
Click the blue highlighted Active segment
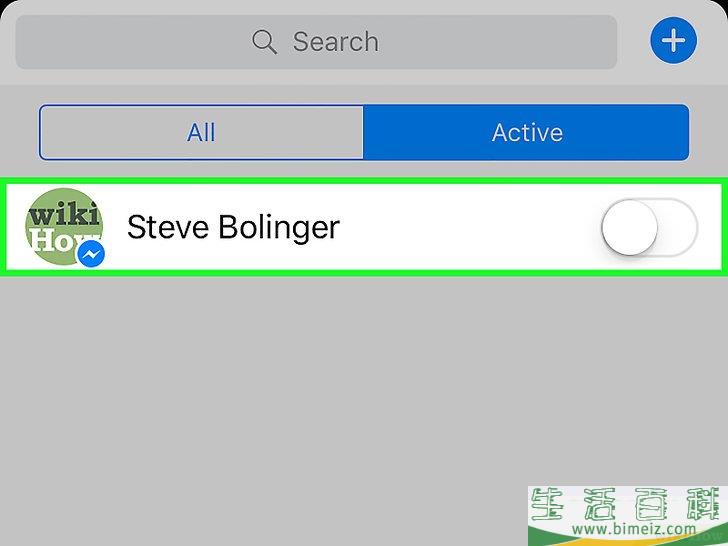(x=526, y=132)
